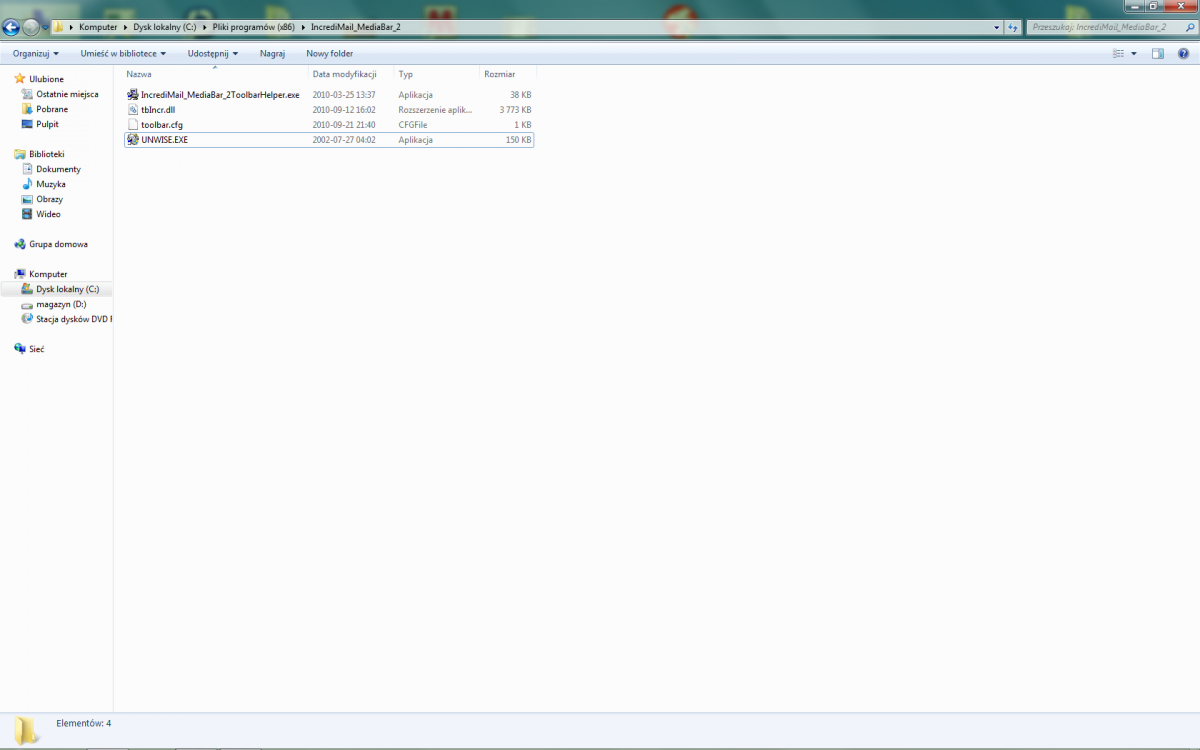Select the toolbar.cfg file icon
1200x750 pixels.
133,125
